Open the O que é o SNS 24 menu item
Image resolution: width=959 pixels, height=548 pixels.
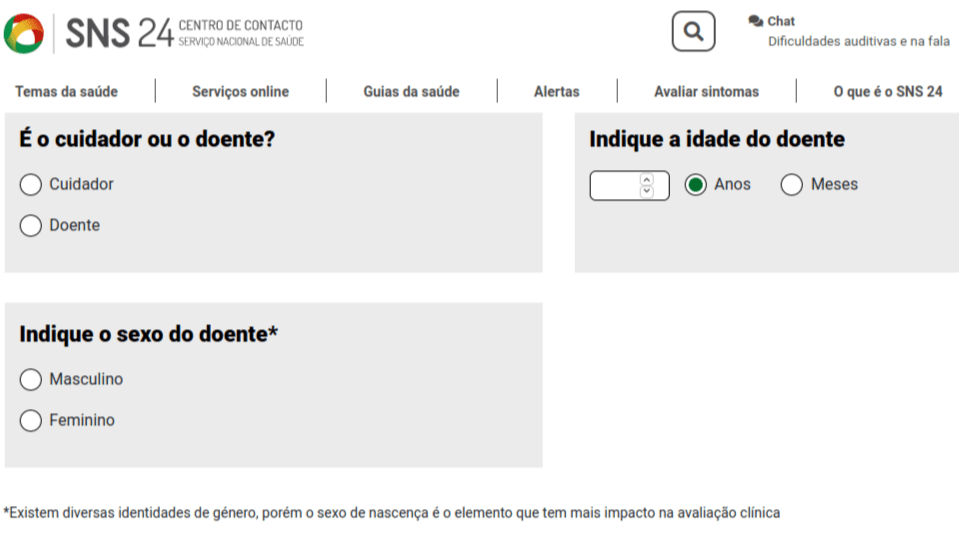[x=888, y=92]
